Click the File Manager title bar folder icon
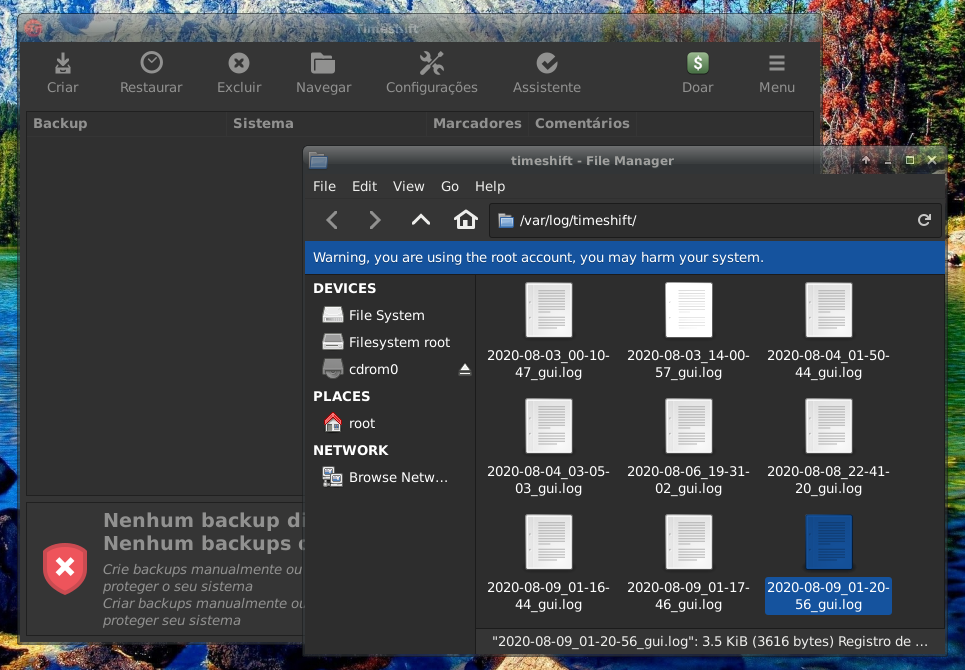This screenshot has height=670, width=965. (318, 161)
